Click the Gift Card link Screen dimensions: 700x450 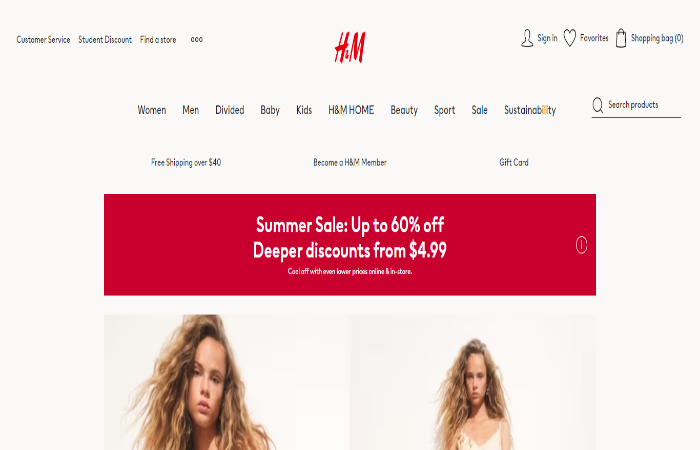tap(514, 162)
